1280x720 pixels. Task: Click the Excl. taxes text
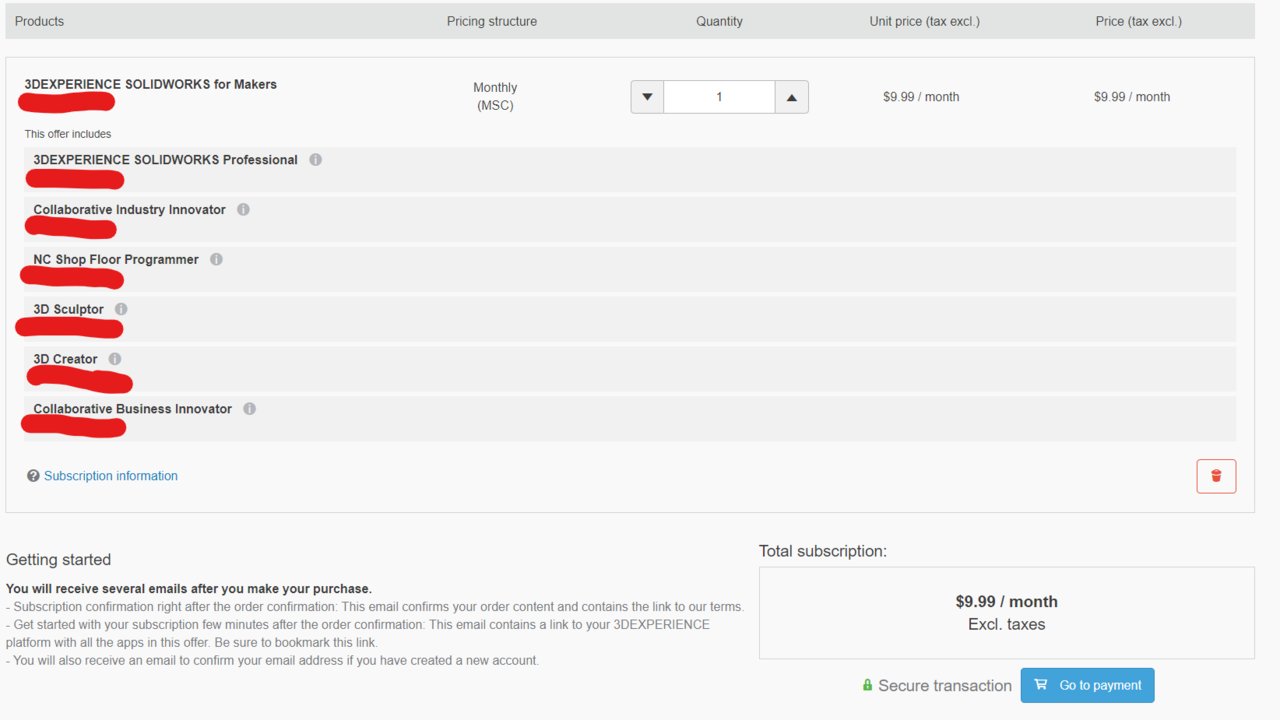pyautogui.click(x=1006, y=624)
